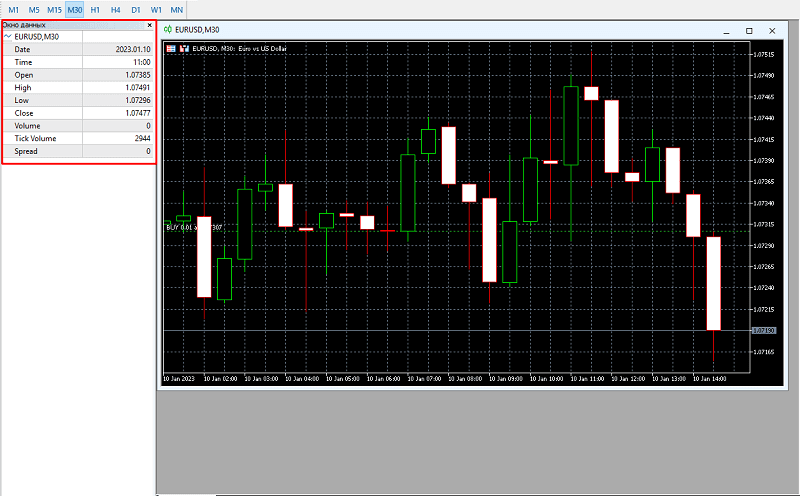Viewport: 800px width, 496px height.
Task: Click the depth of market icon on chart
Action: click(184, 48)
